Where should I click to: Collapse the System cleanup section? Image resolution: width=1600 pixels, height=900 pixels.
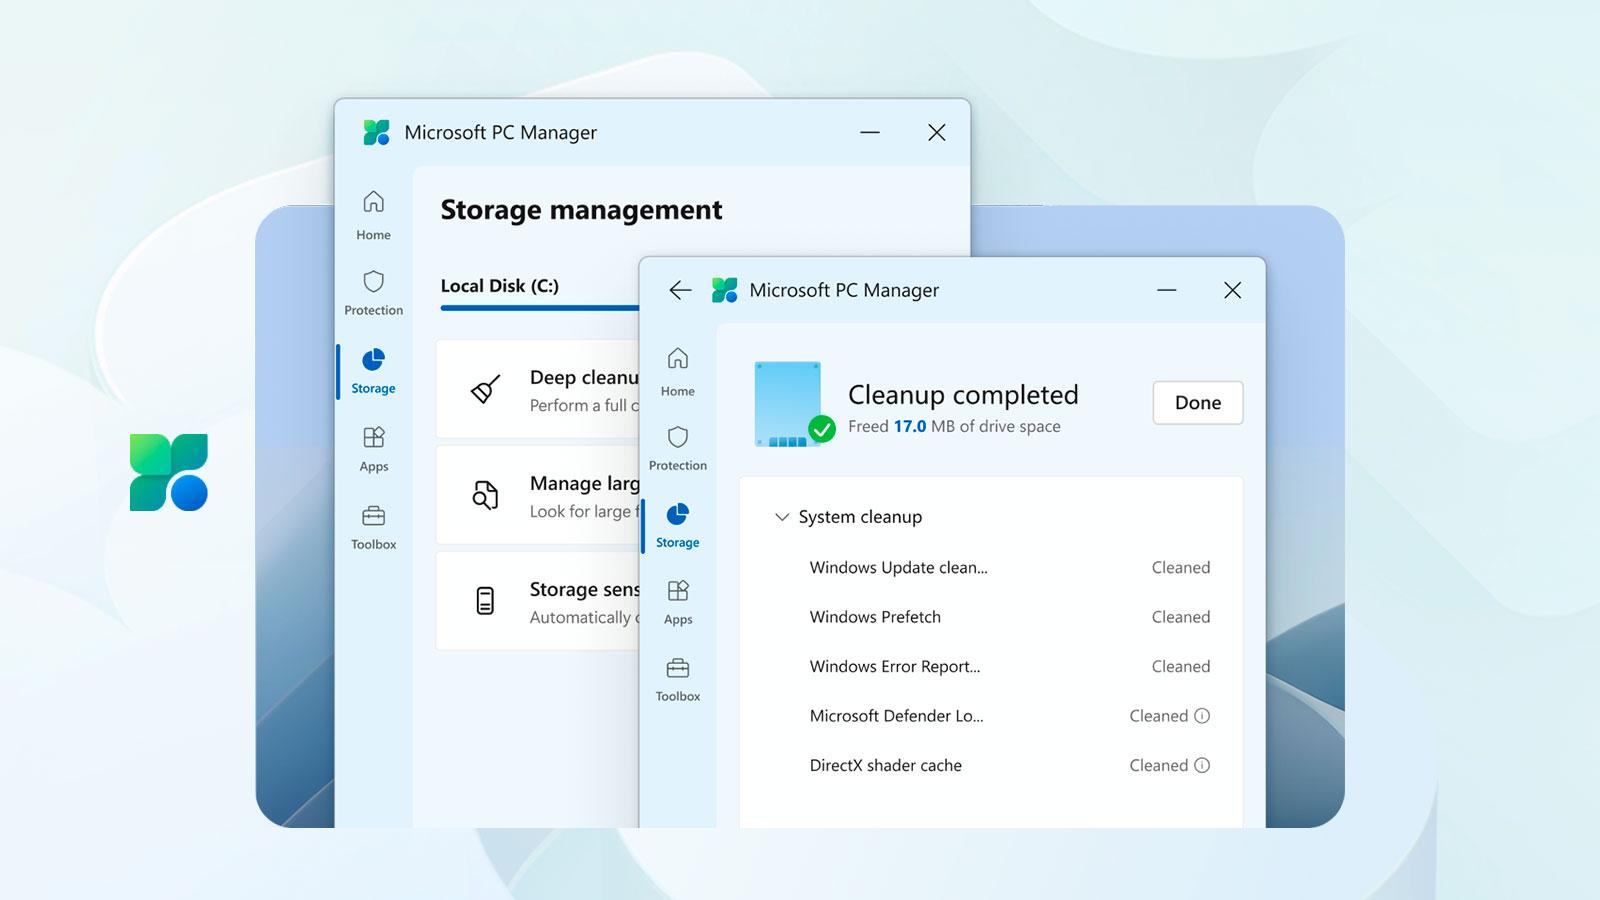point(781,517)
